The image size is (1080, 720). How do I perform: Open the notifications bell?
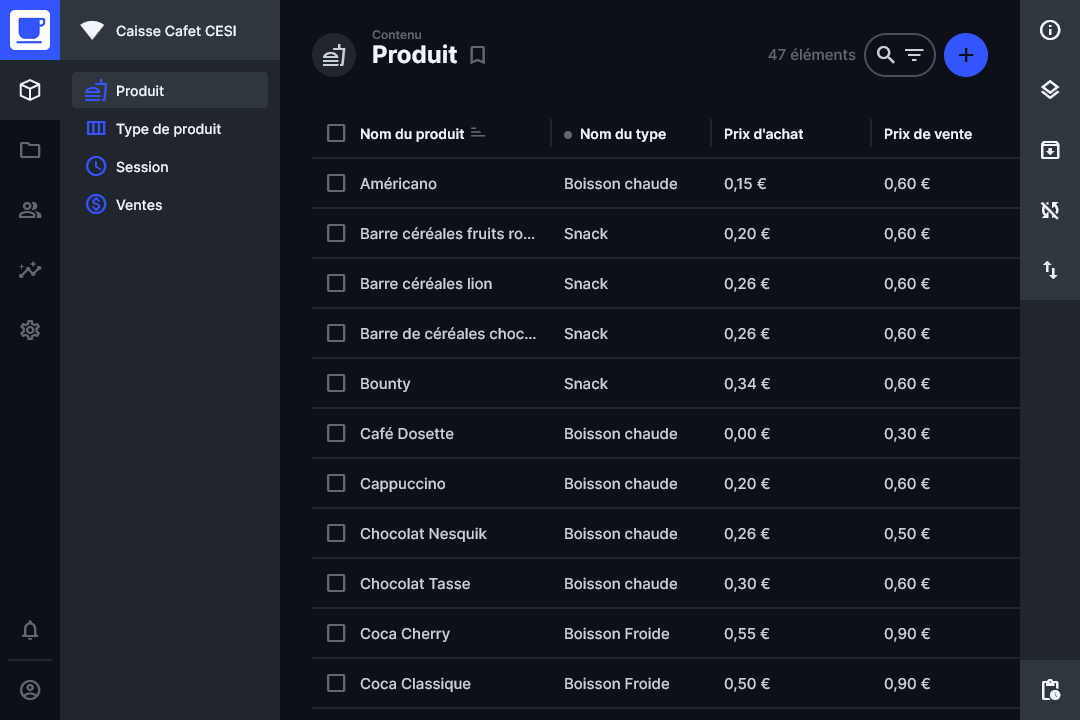[30, 630]
